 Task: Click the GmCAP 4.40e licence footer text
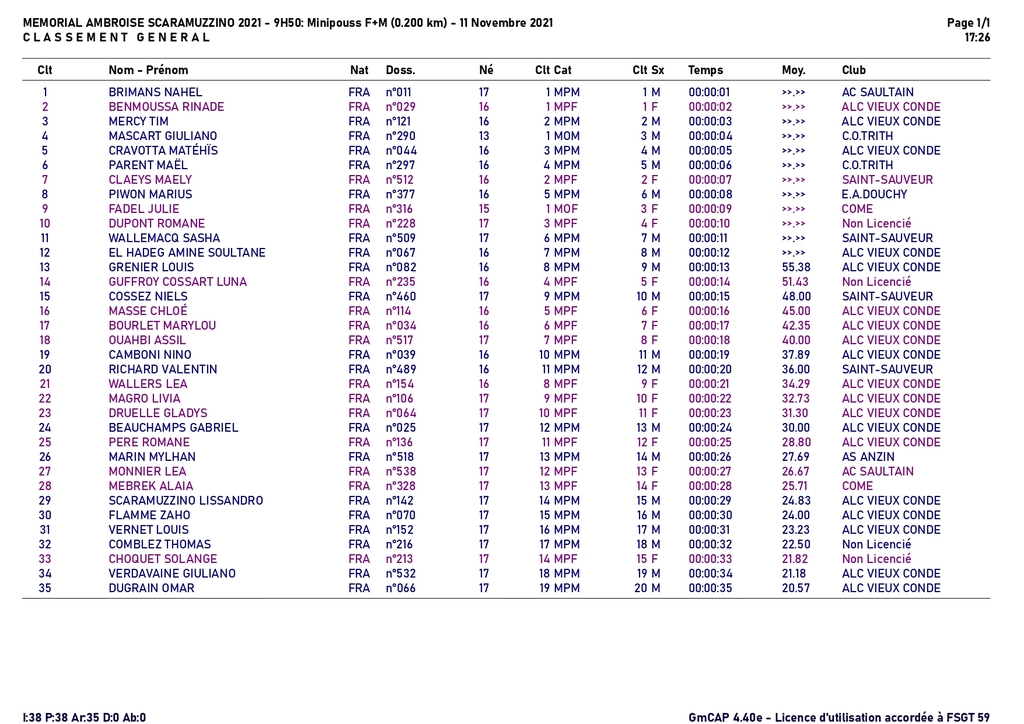tap(839, 717)
